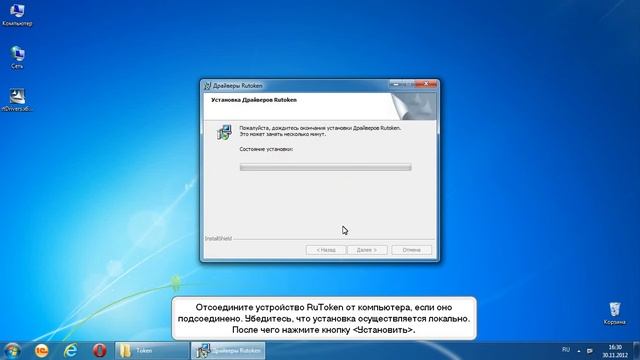Screen dimensions: 640x360
Task: Click the RU language indicator in tray
Action: (566, 350)
